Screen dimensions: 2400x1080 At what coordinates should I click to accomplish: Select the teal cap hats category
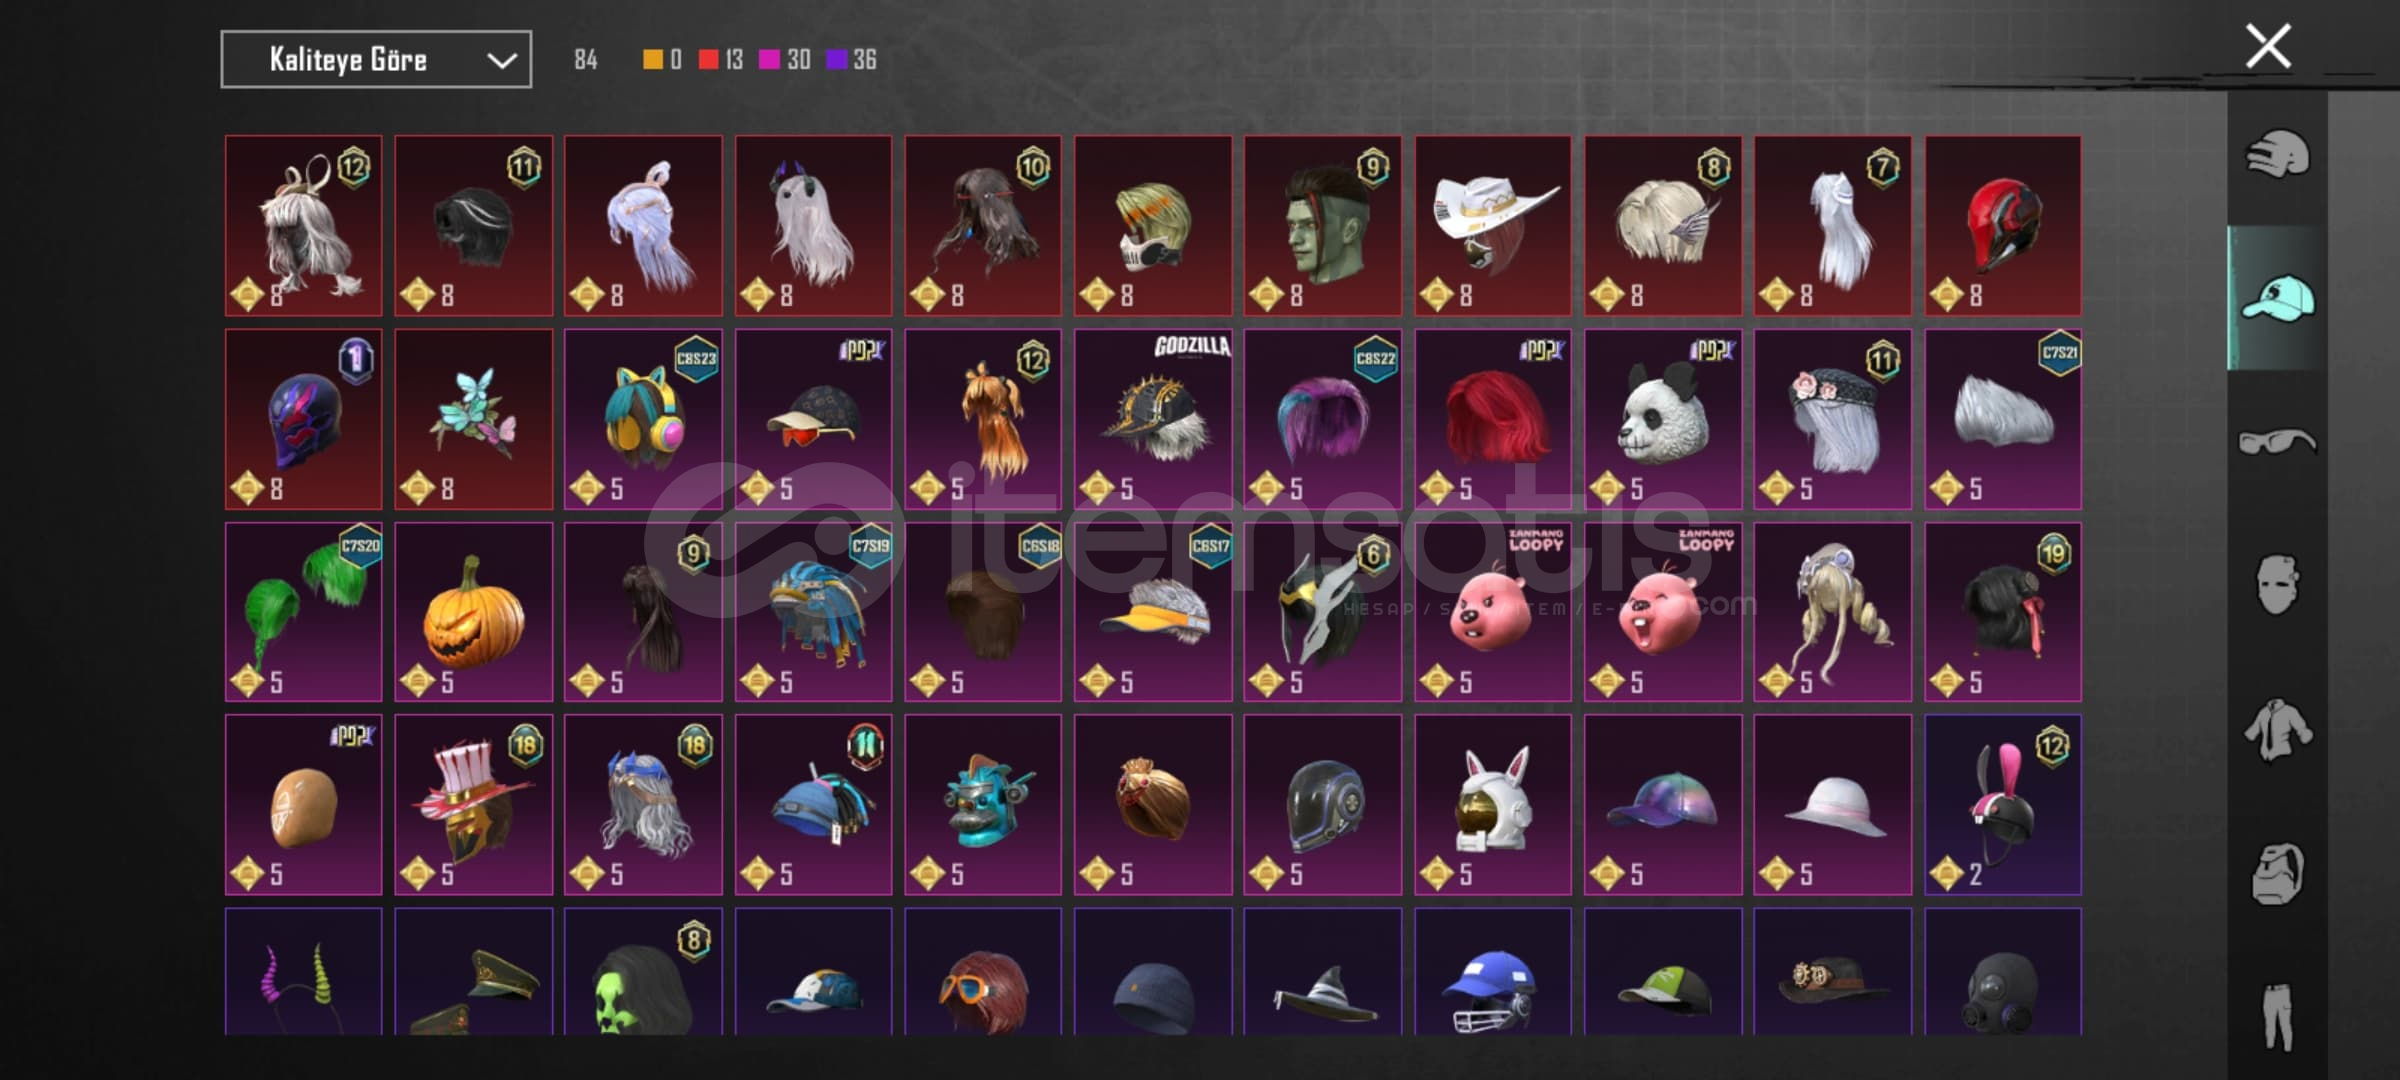click(2277, 298)
